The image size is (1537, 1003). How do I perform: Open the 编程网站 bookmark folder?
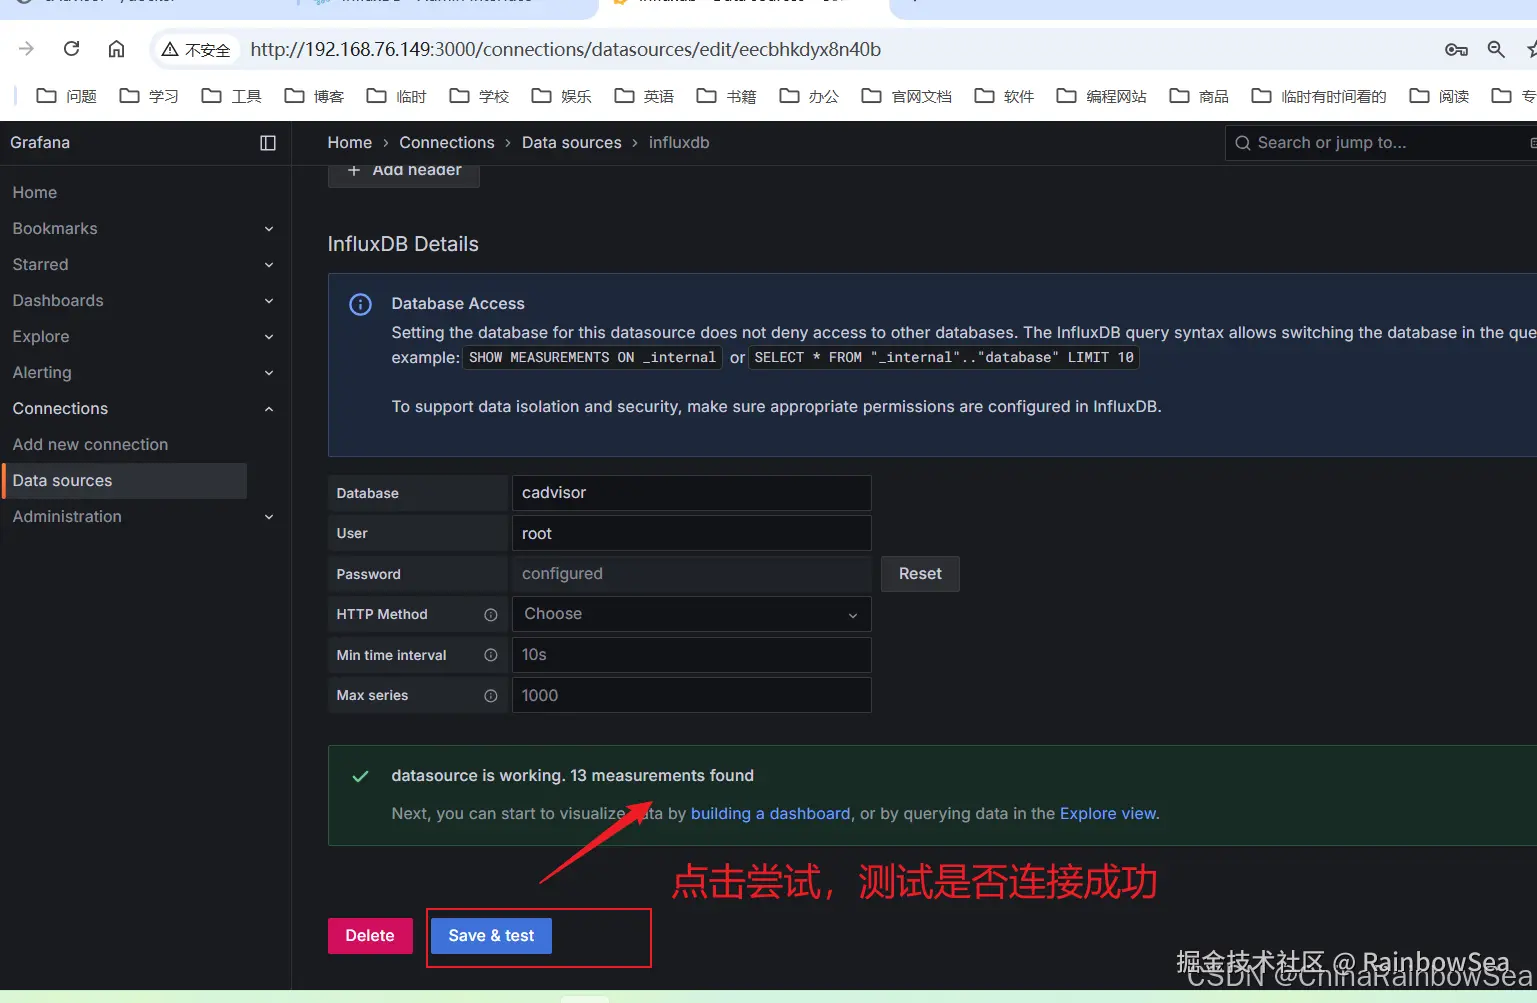1102,96
